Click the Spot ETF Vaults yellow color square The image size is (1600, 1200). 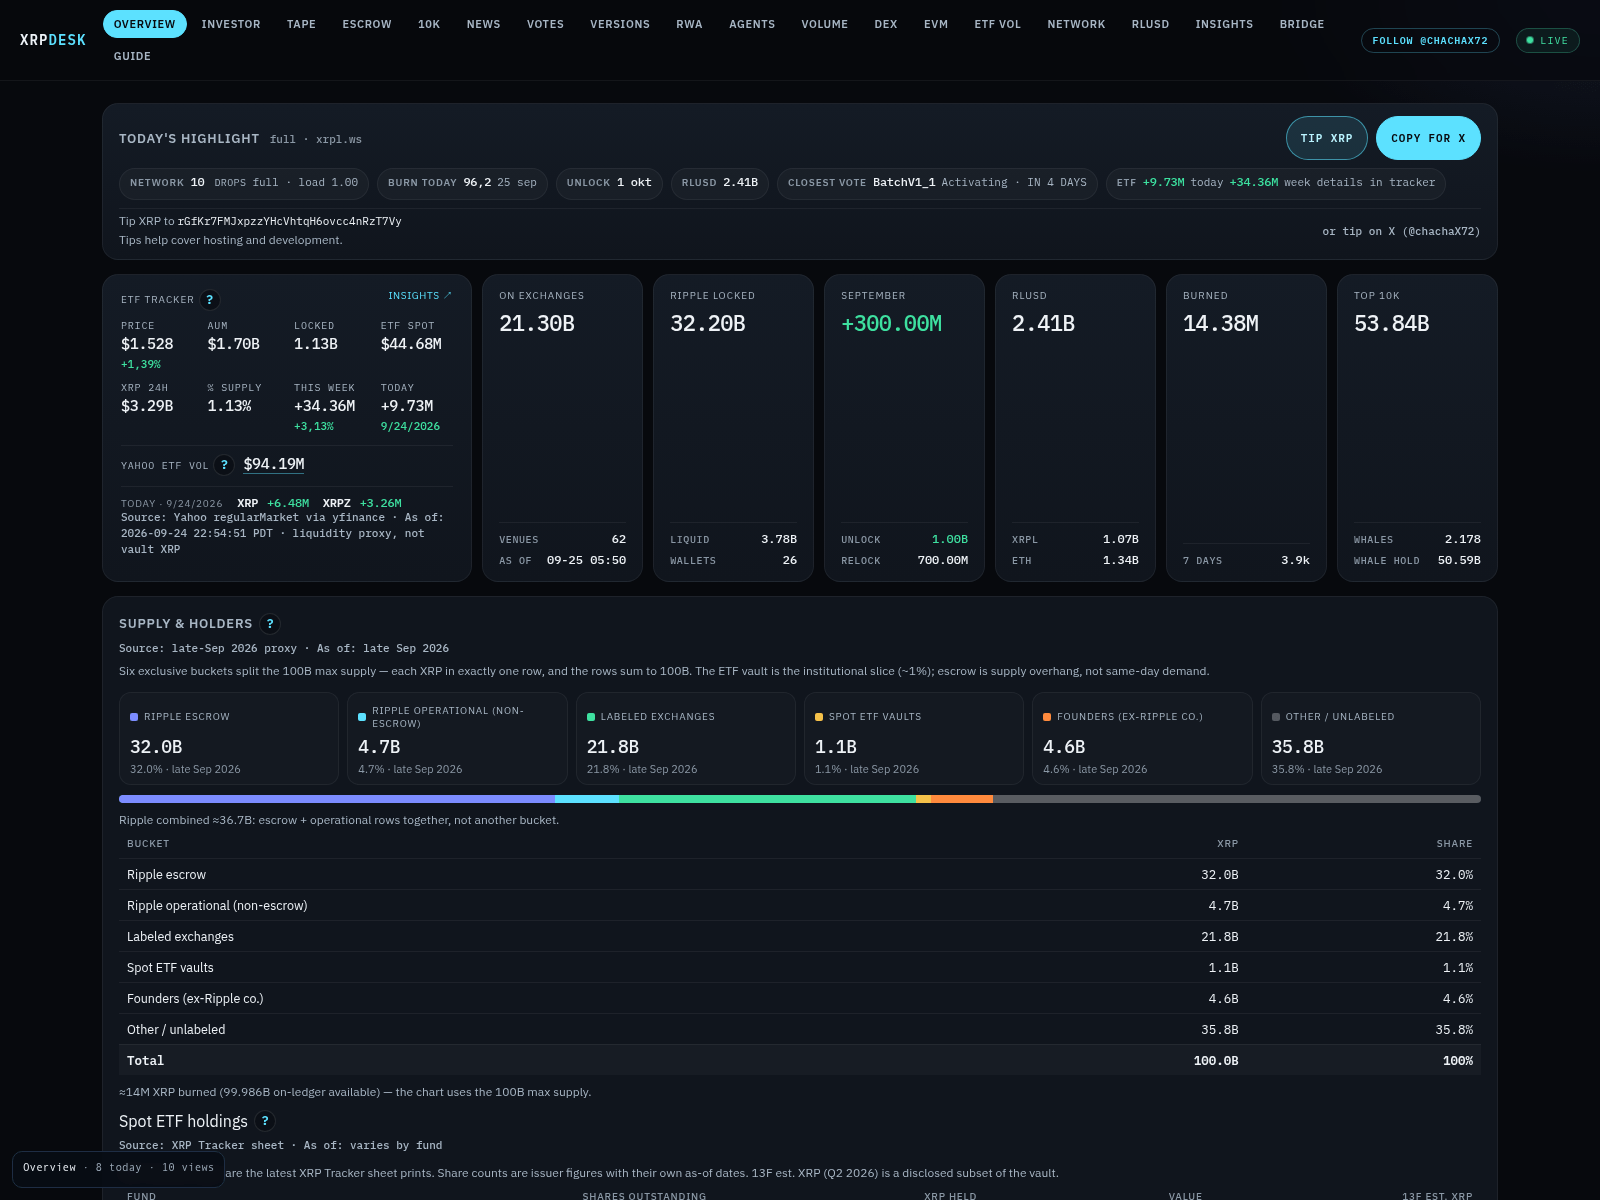tap(819, 717)
